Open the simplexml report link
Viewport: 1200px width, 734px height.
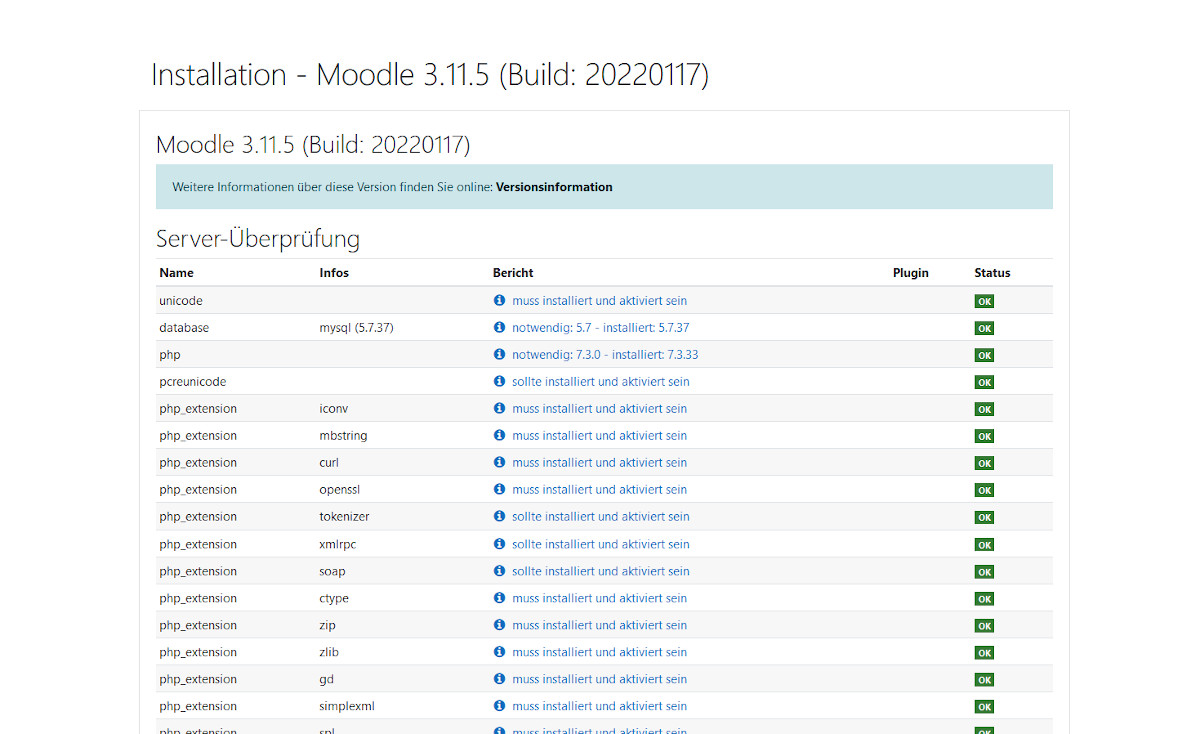(x=600, y=707)
